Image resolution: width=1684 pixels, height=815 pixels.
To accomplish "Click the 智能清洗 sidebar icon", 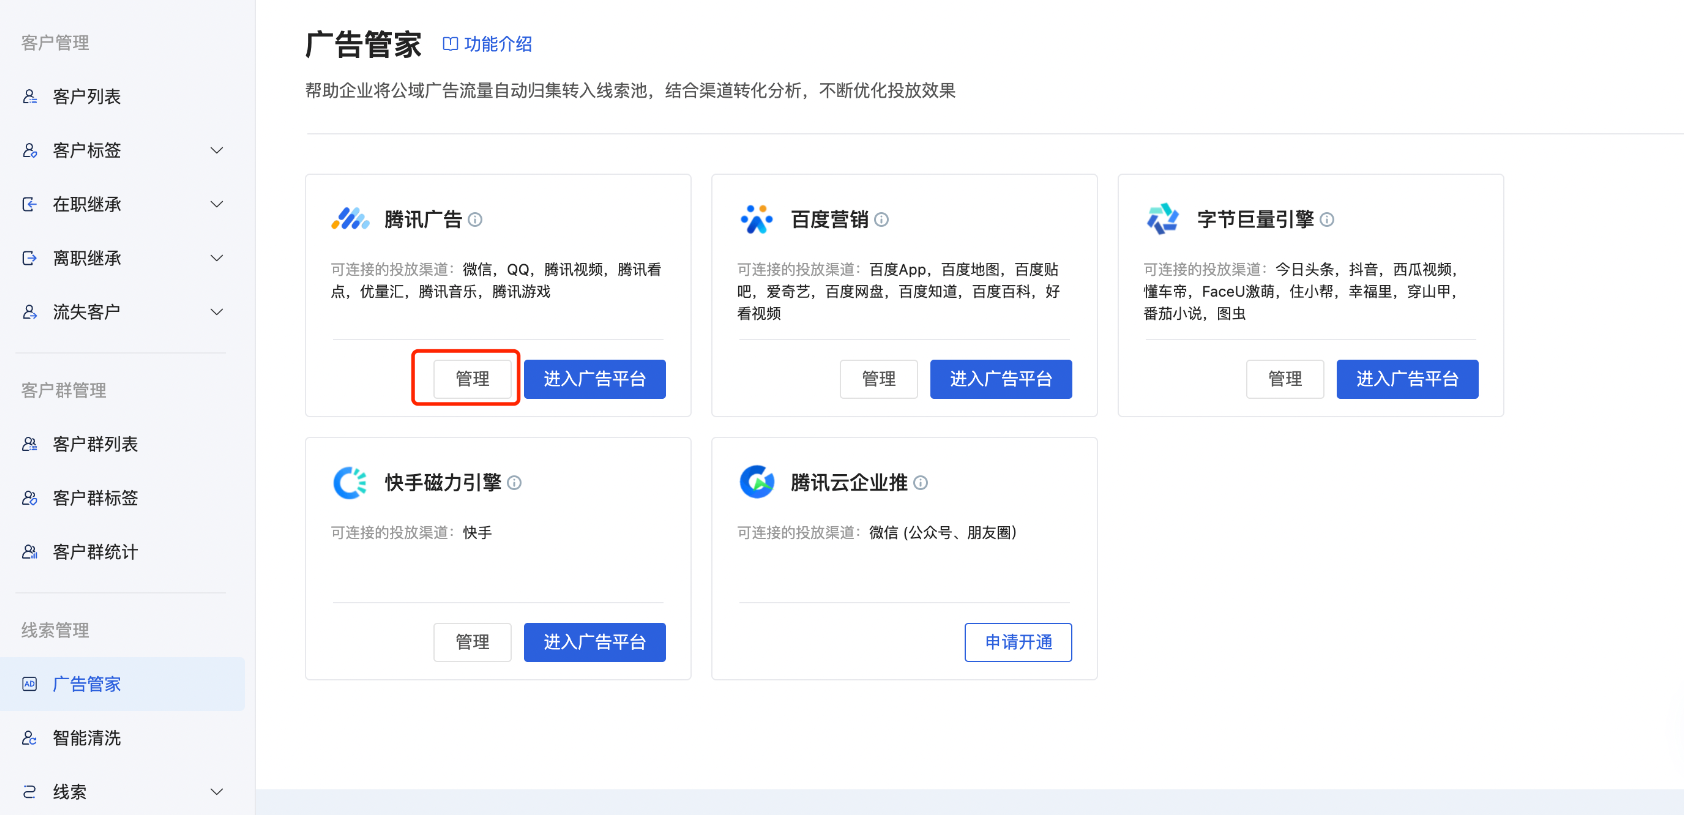I will [30, 738].
